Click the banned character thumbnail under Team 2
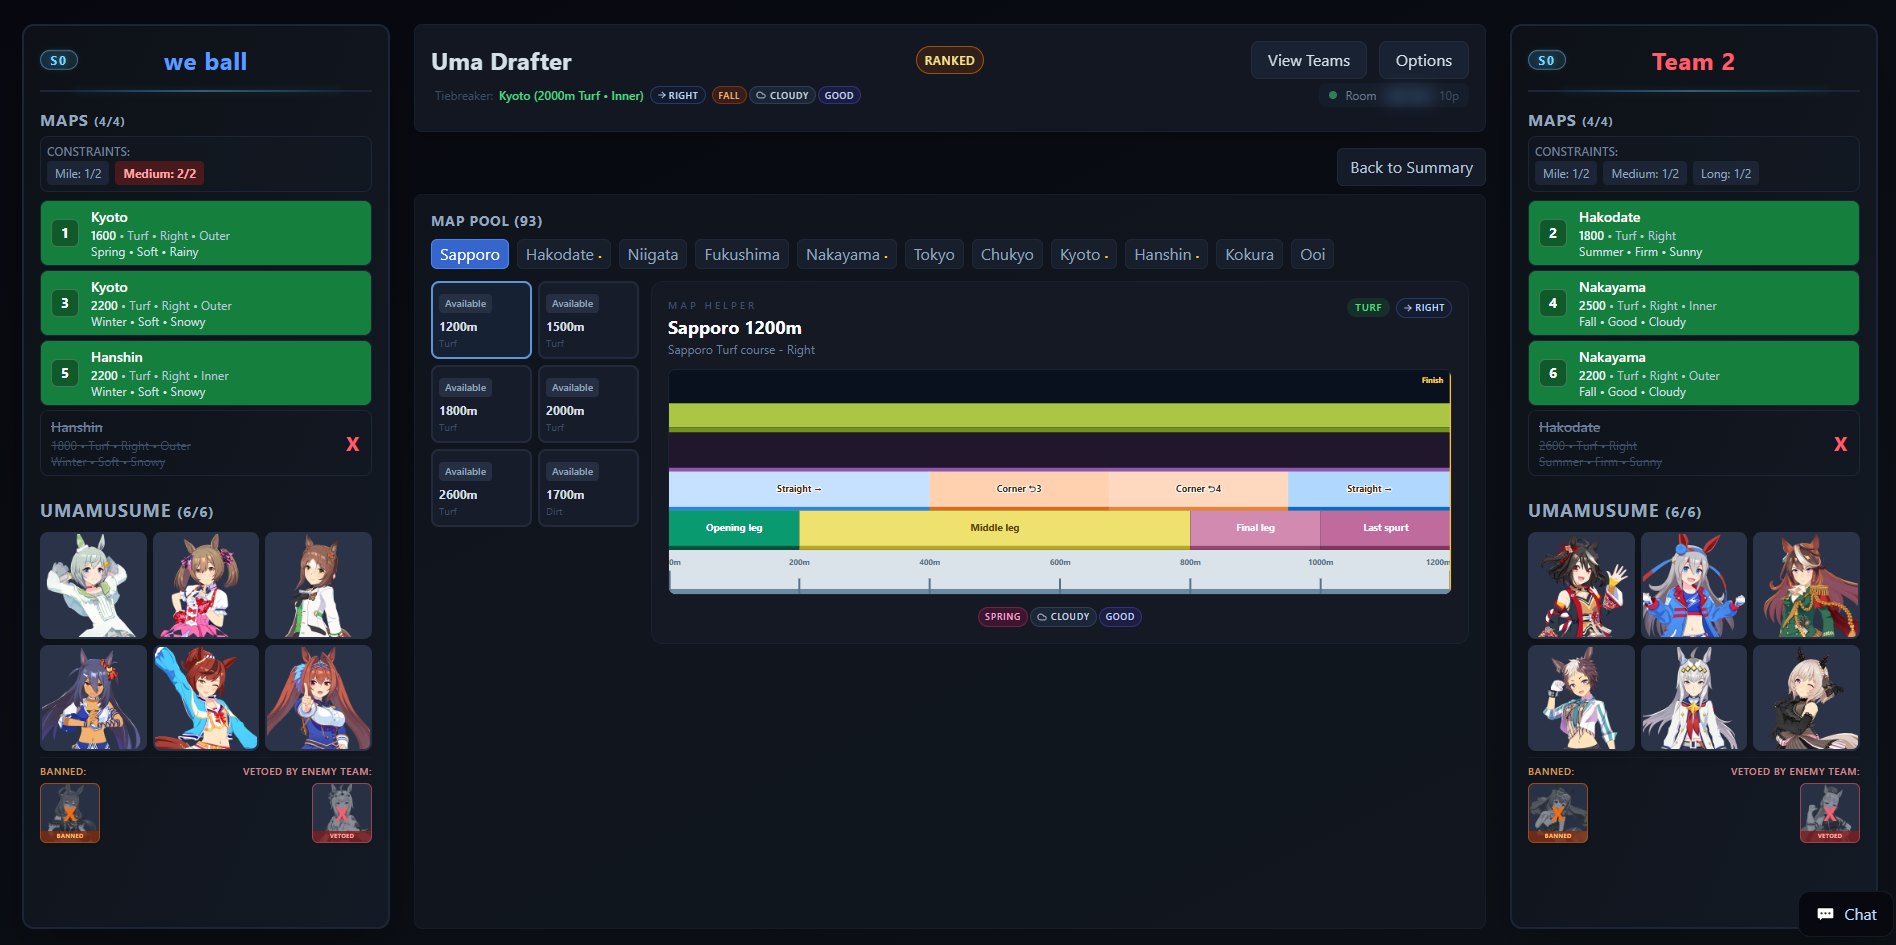Screen dimensions: 1896x945 [x=1558, y=812]
